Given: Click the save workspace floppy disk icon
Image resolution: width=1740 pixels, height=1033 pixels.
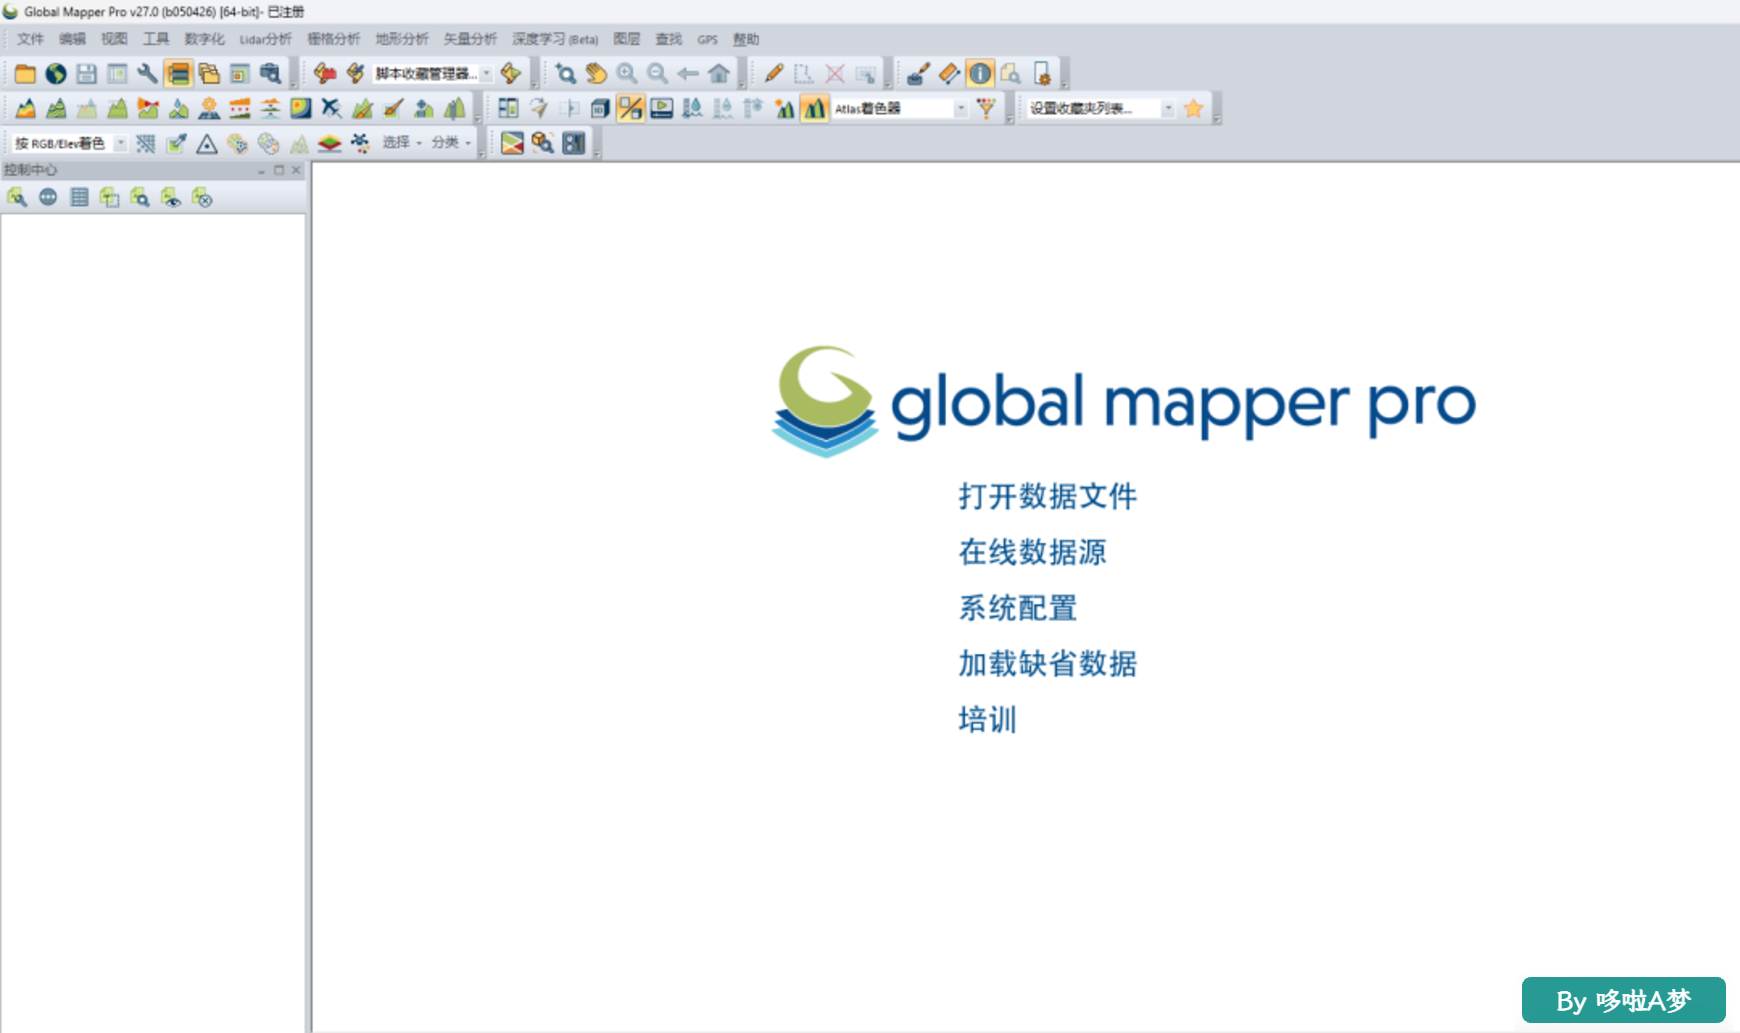Looking at the screenshot, I should (87, 74).
